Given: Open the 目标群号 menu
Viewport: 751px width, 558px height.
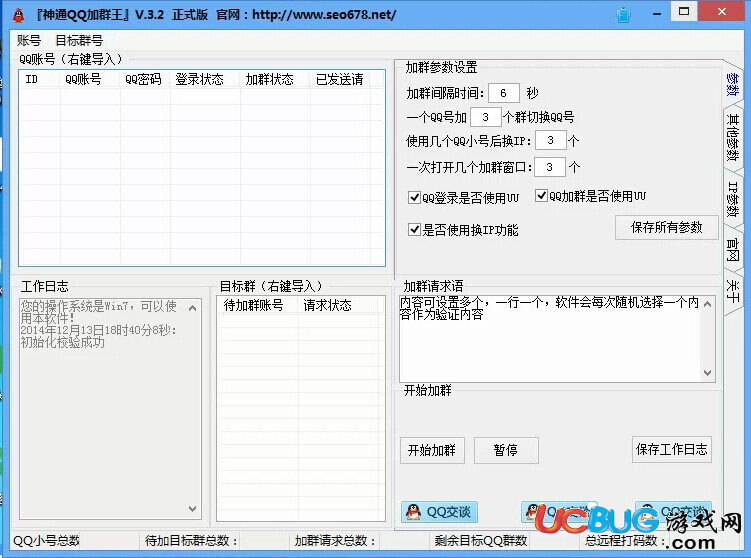Looking at the screenshot, I should click(79, 40).
